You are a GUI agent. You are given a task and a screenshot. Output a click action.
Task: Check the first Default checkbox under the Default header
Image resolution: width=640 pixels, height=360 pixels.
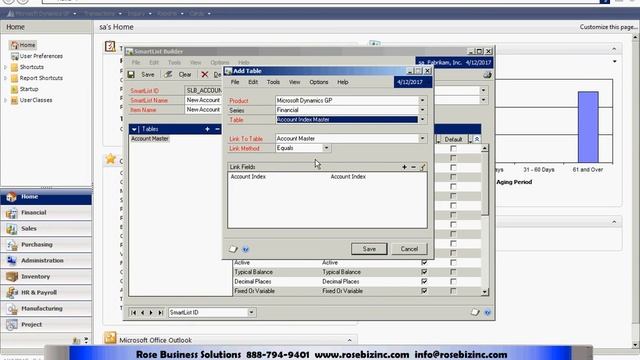(453, 149)
